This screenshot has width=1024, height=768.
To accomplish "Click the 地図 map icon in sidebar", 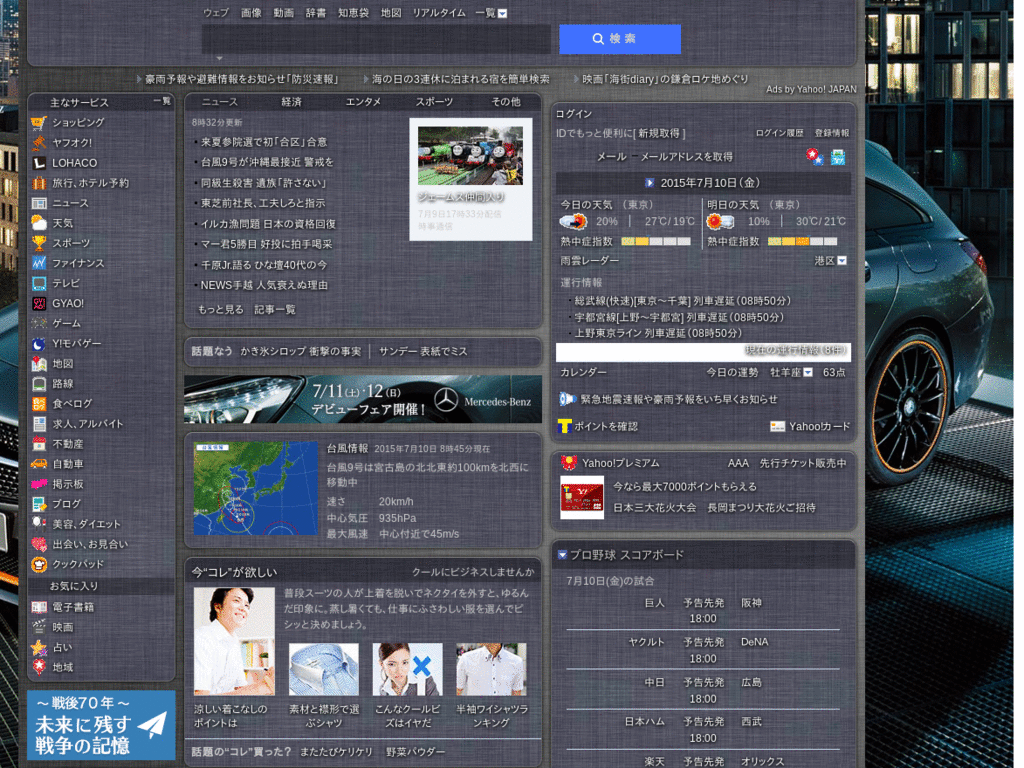I will [39, 364].
